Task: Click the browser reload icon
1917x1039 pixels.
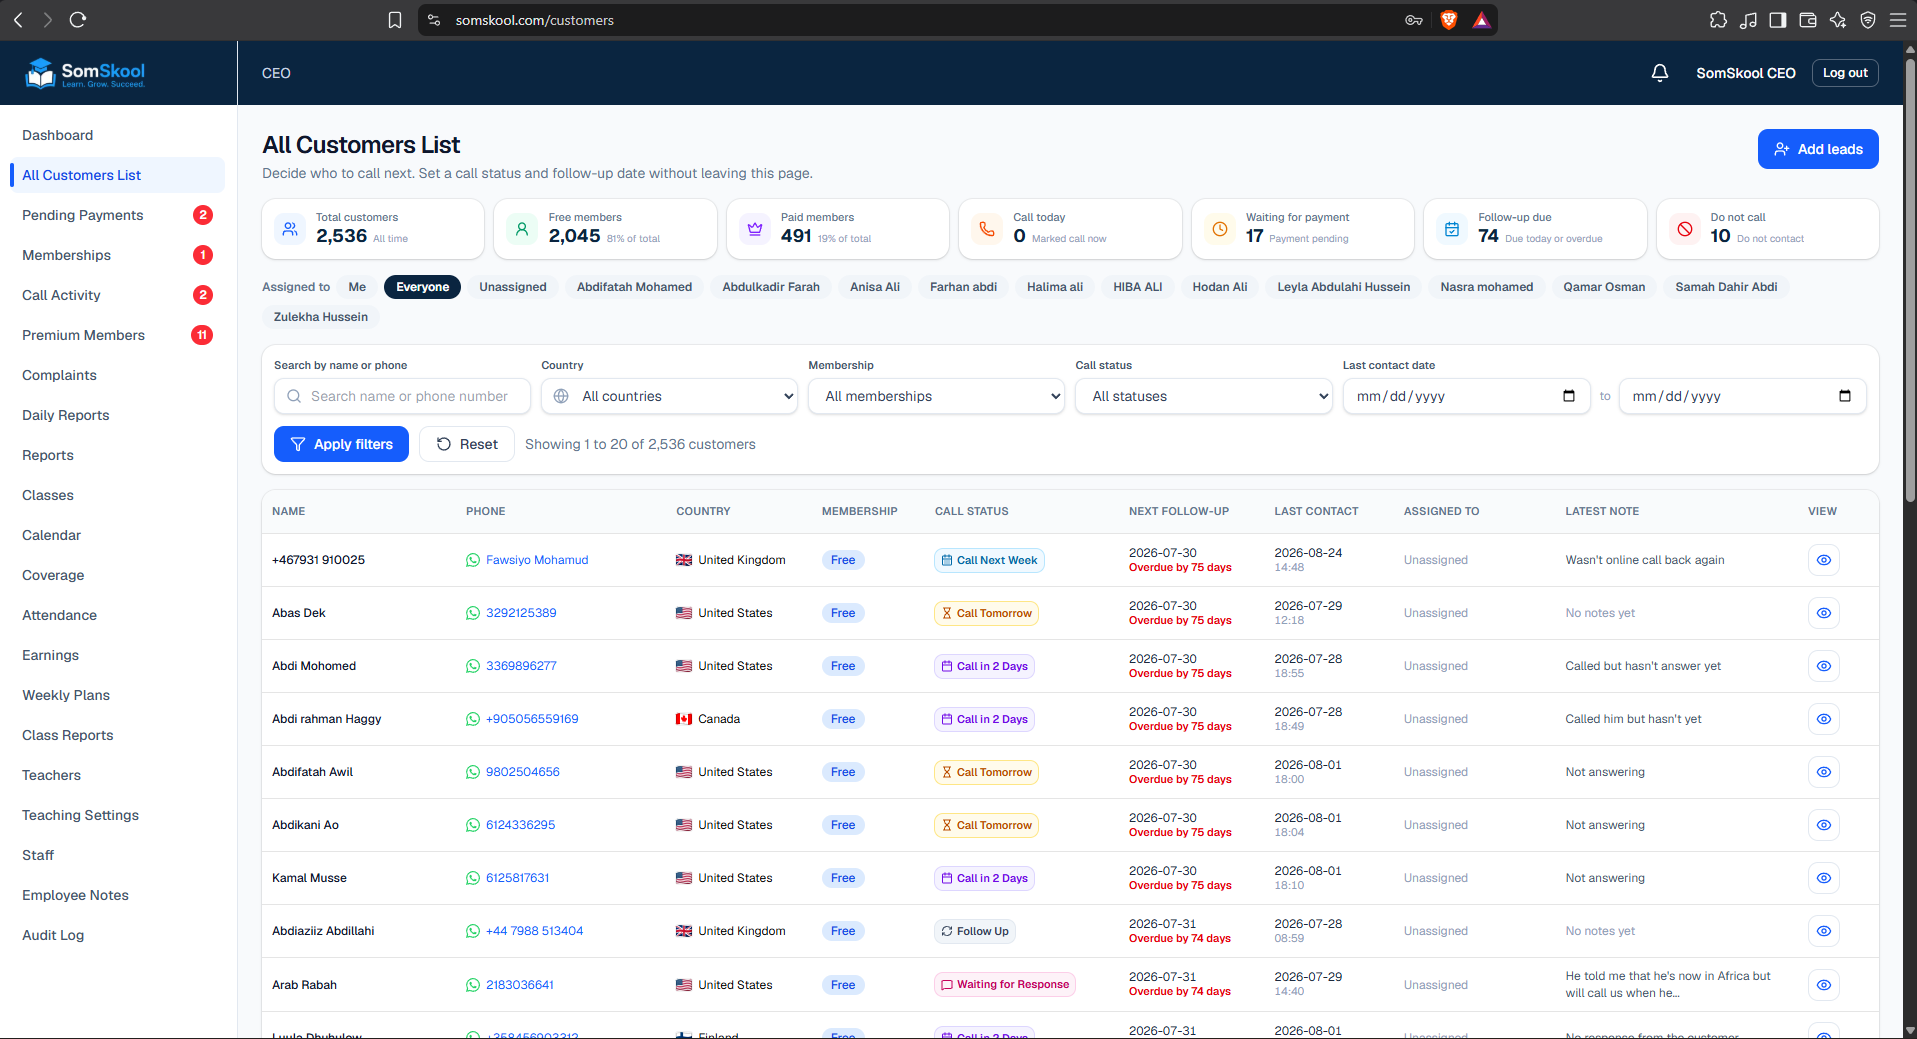Action: click(x=78, y=20)
